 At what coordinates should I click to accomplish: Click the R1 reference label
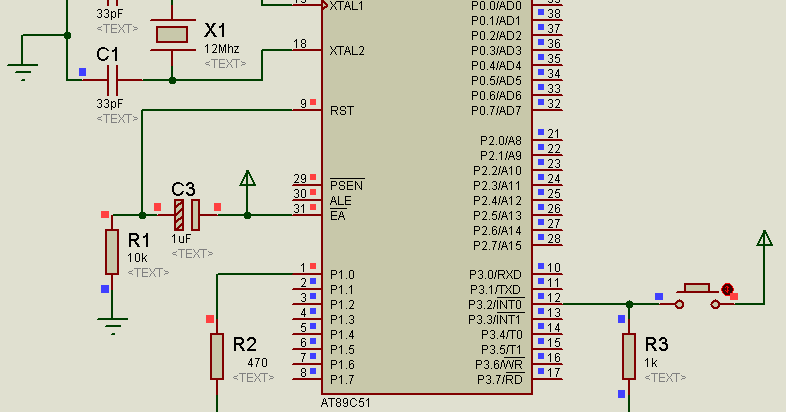(x=139, y=241)
